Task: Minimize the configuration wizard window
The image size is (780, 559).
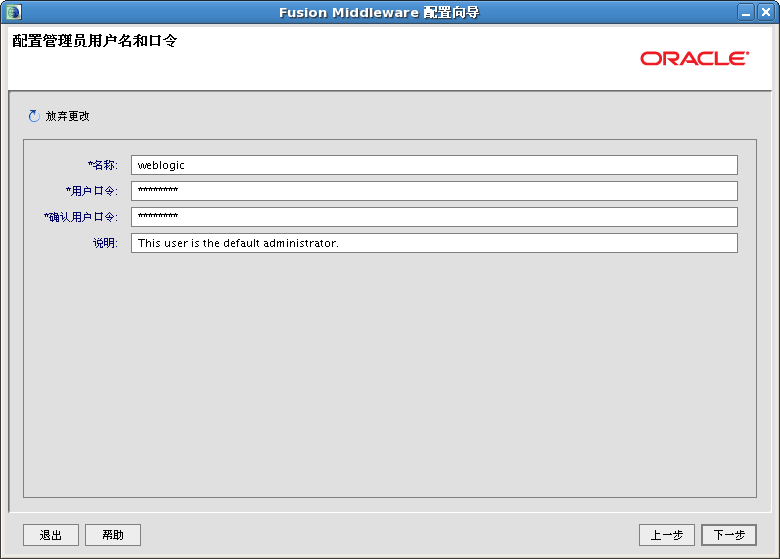Action: [x=746, y=12]
